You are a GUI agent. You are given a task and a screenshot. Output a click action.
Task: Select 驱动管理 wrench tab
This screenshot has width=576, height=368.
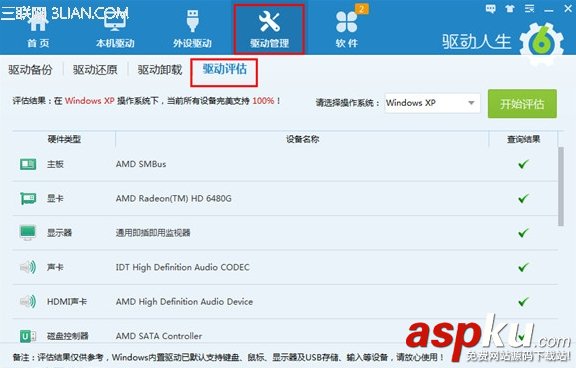(269, 29)
